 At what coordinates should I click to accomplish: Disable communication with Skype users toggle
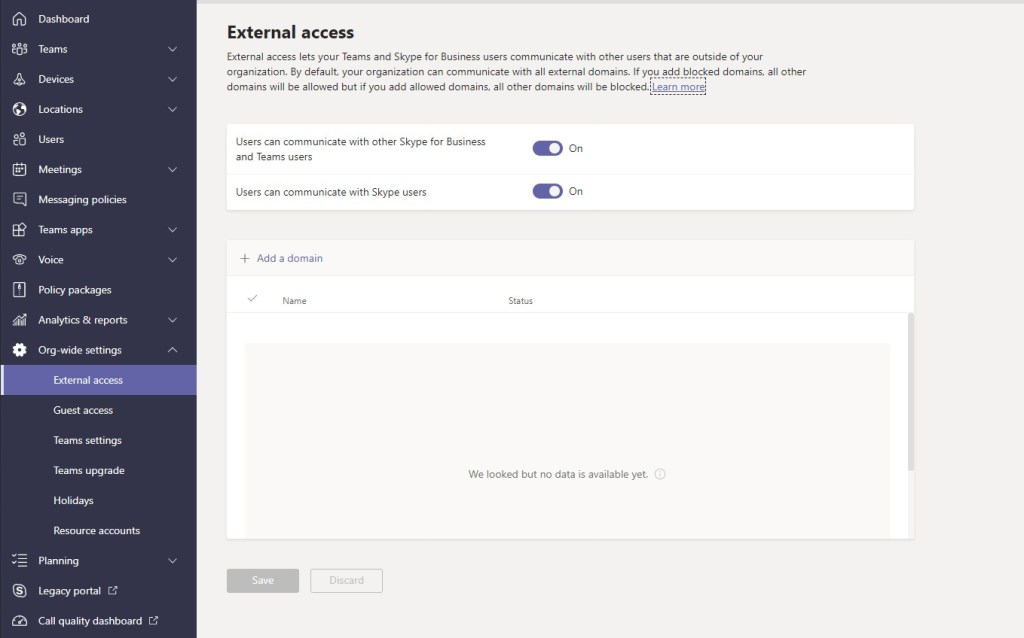coord(547,191)
